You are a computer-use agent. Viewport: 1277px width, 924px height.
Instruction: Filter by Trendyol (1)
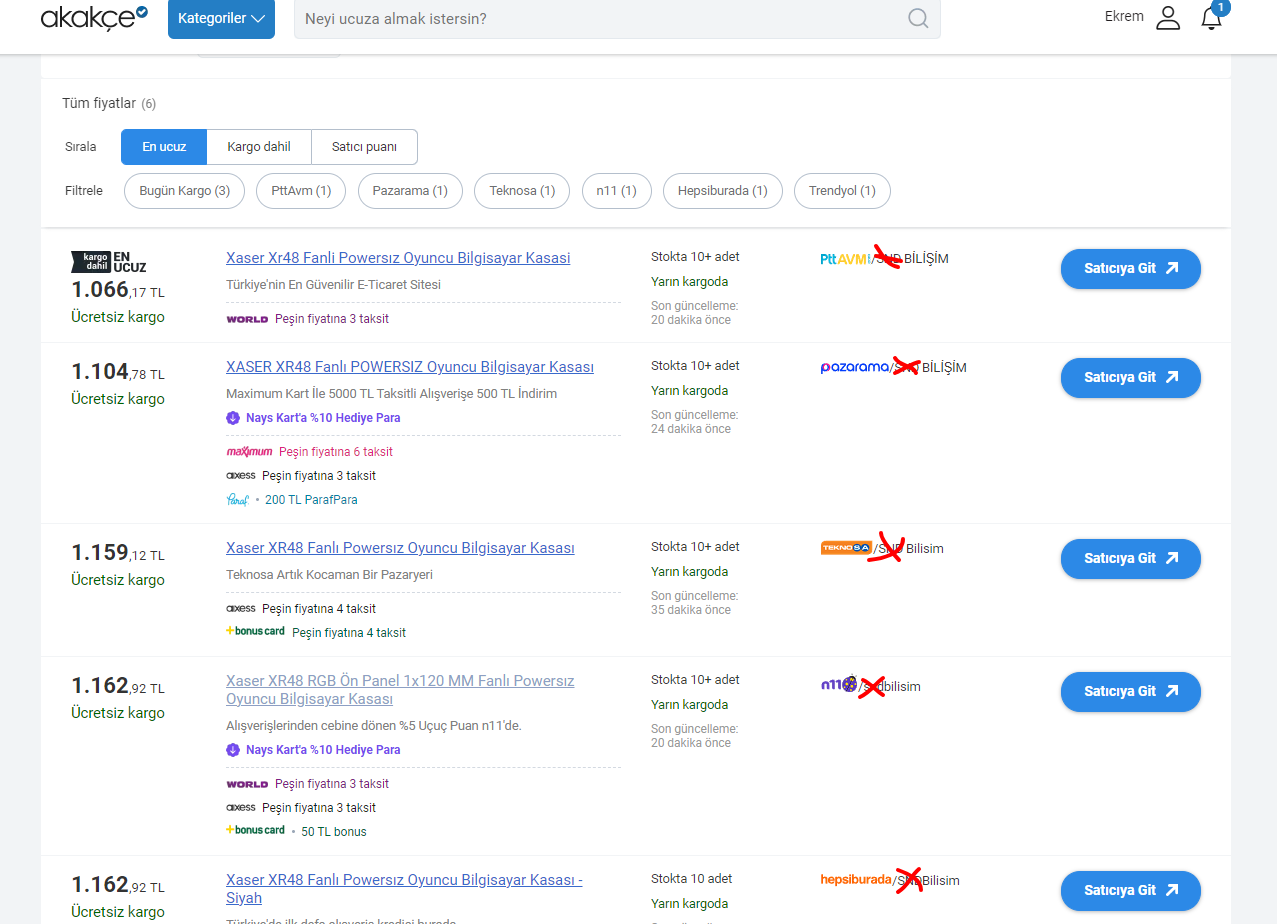click(842, 191)
